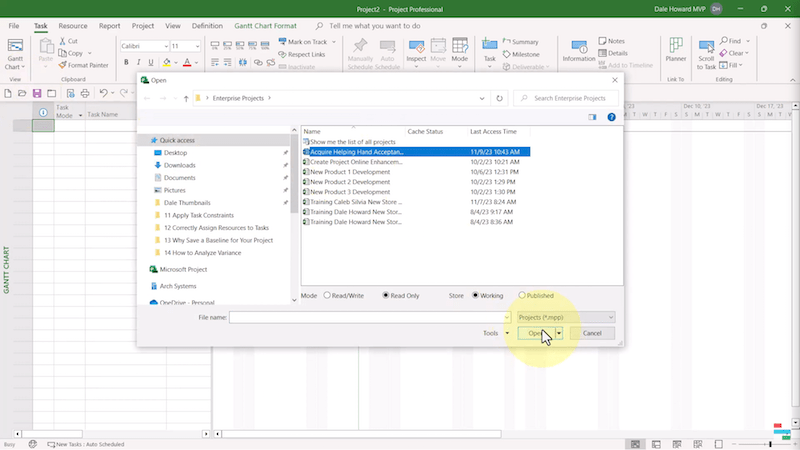Image resolution: width=800 pixels, height=450 pixels.
Task: Switch to the View ribbon tab
Action: (x=172, y=26)
